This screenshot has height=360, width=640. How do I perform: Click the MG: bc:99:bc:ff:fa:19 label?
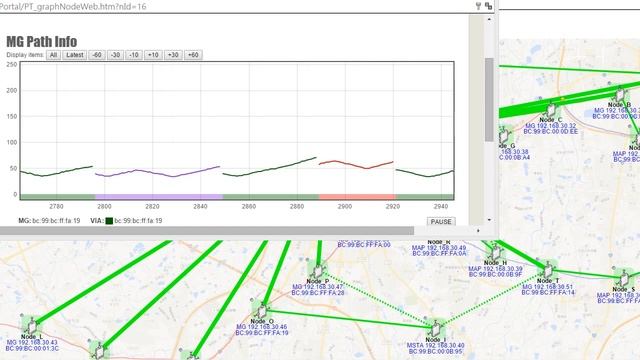[49, 221]
